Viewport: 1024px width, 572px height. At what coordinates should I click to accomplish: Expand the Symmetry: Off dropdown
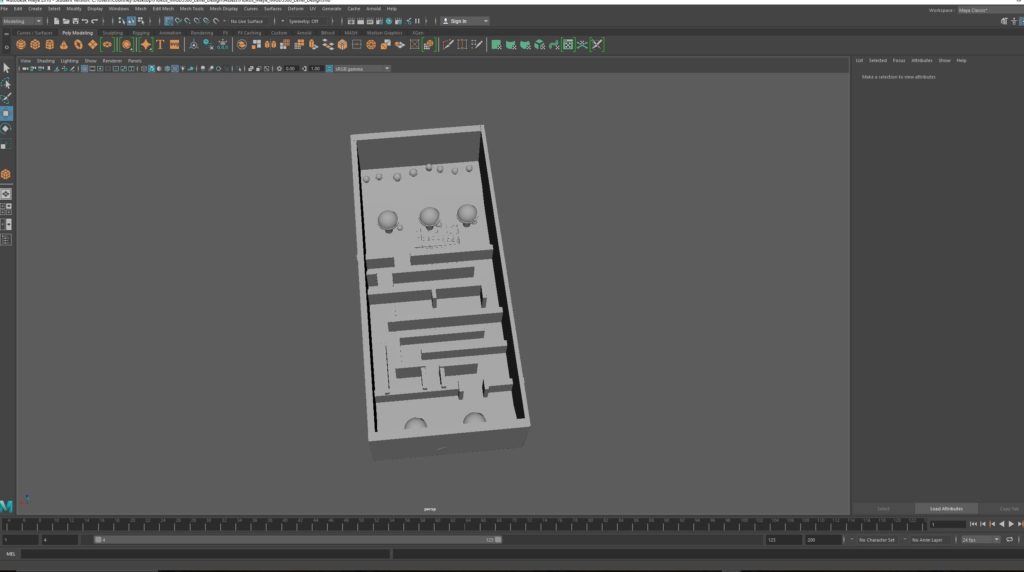(x=303, y=21)
